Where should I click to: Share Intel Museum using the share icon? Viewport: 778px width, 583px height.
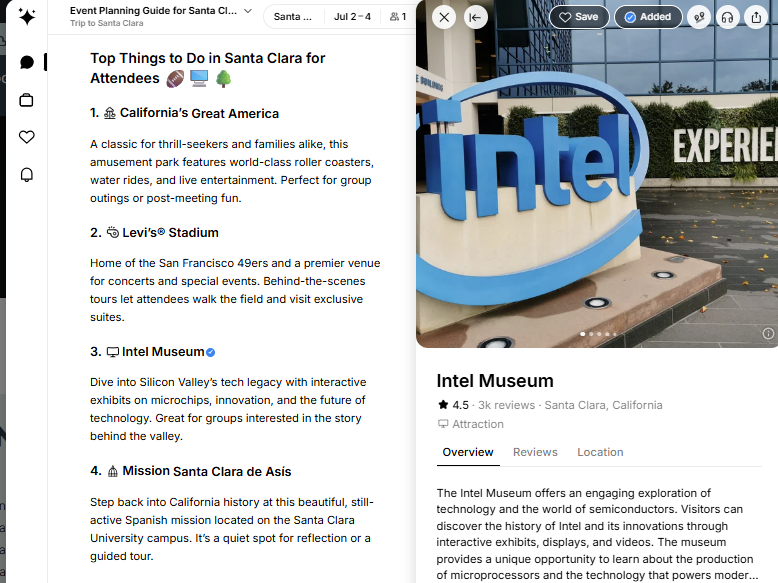pos(756,17)
